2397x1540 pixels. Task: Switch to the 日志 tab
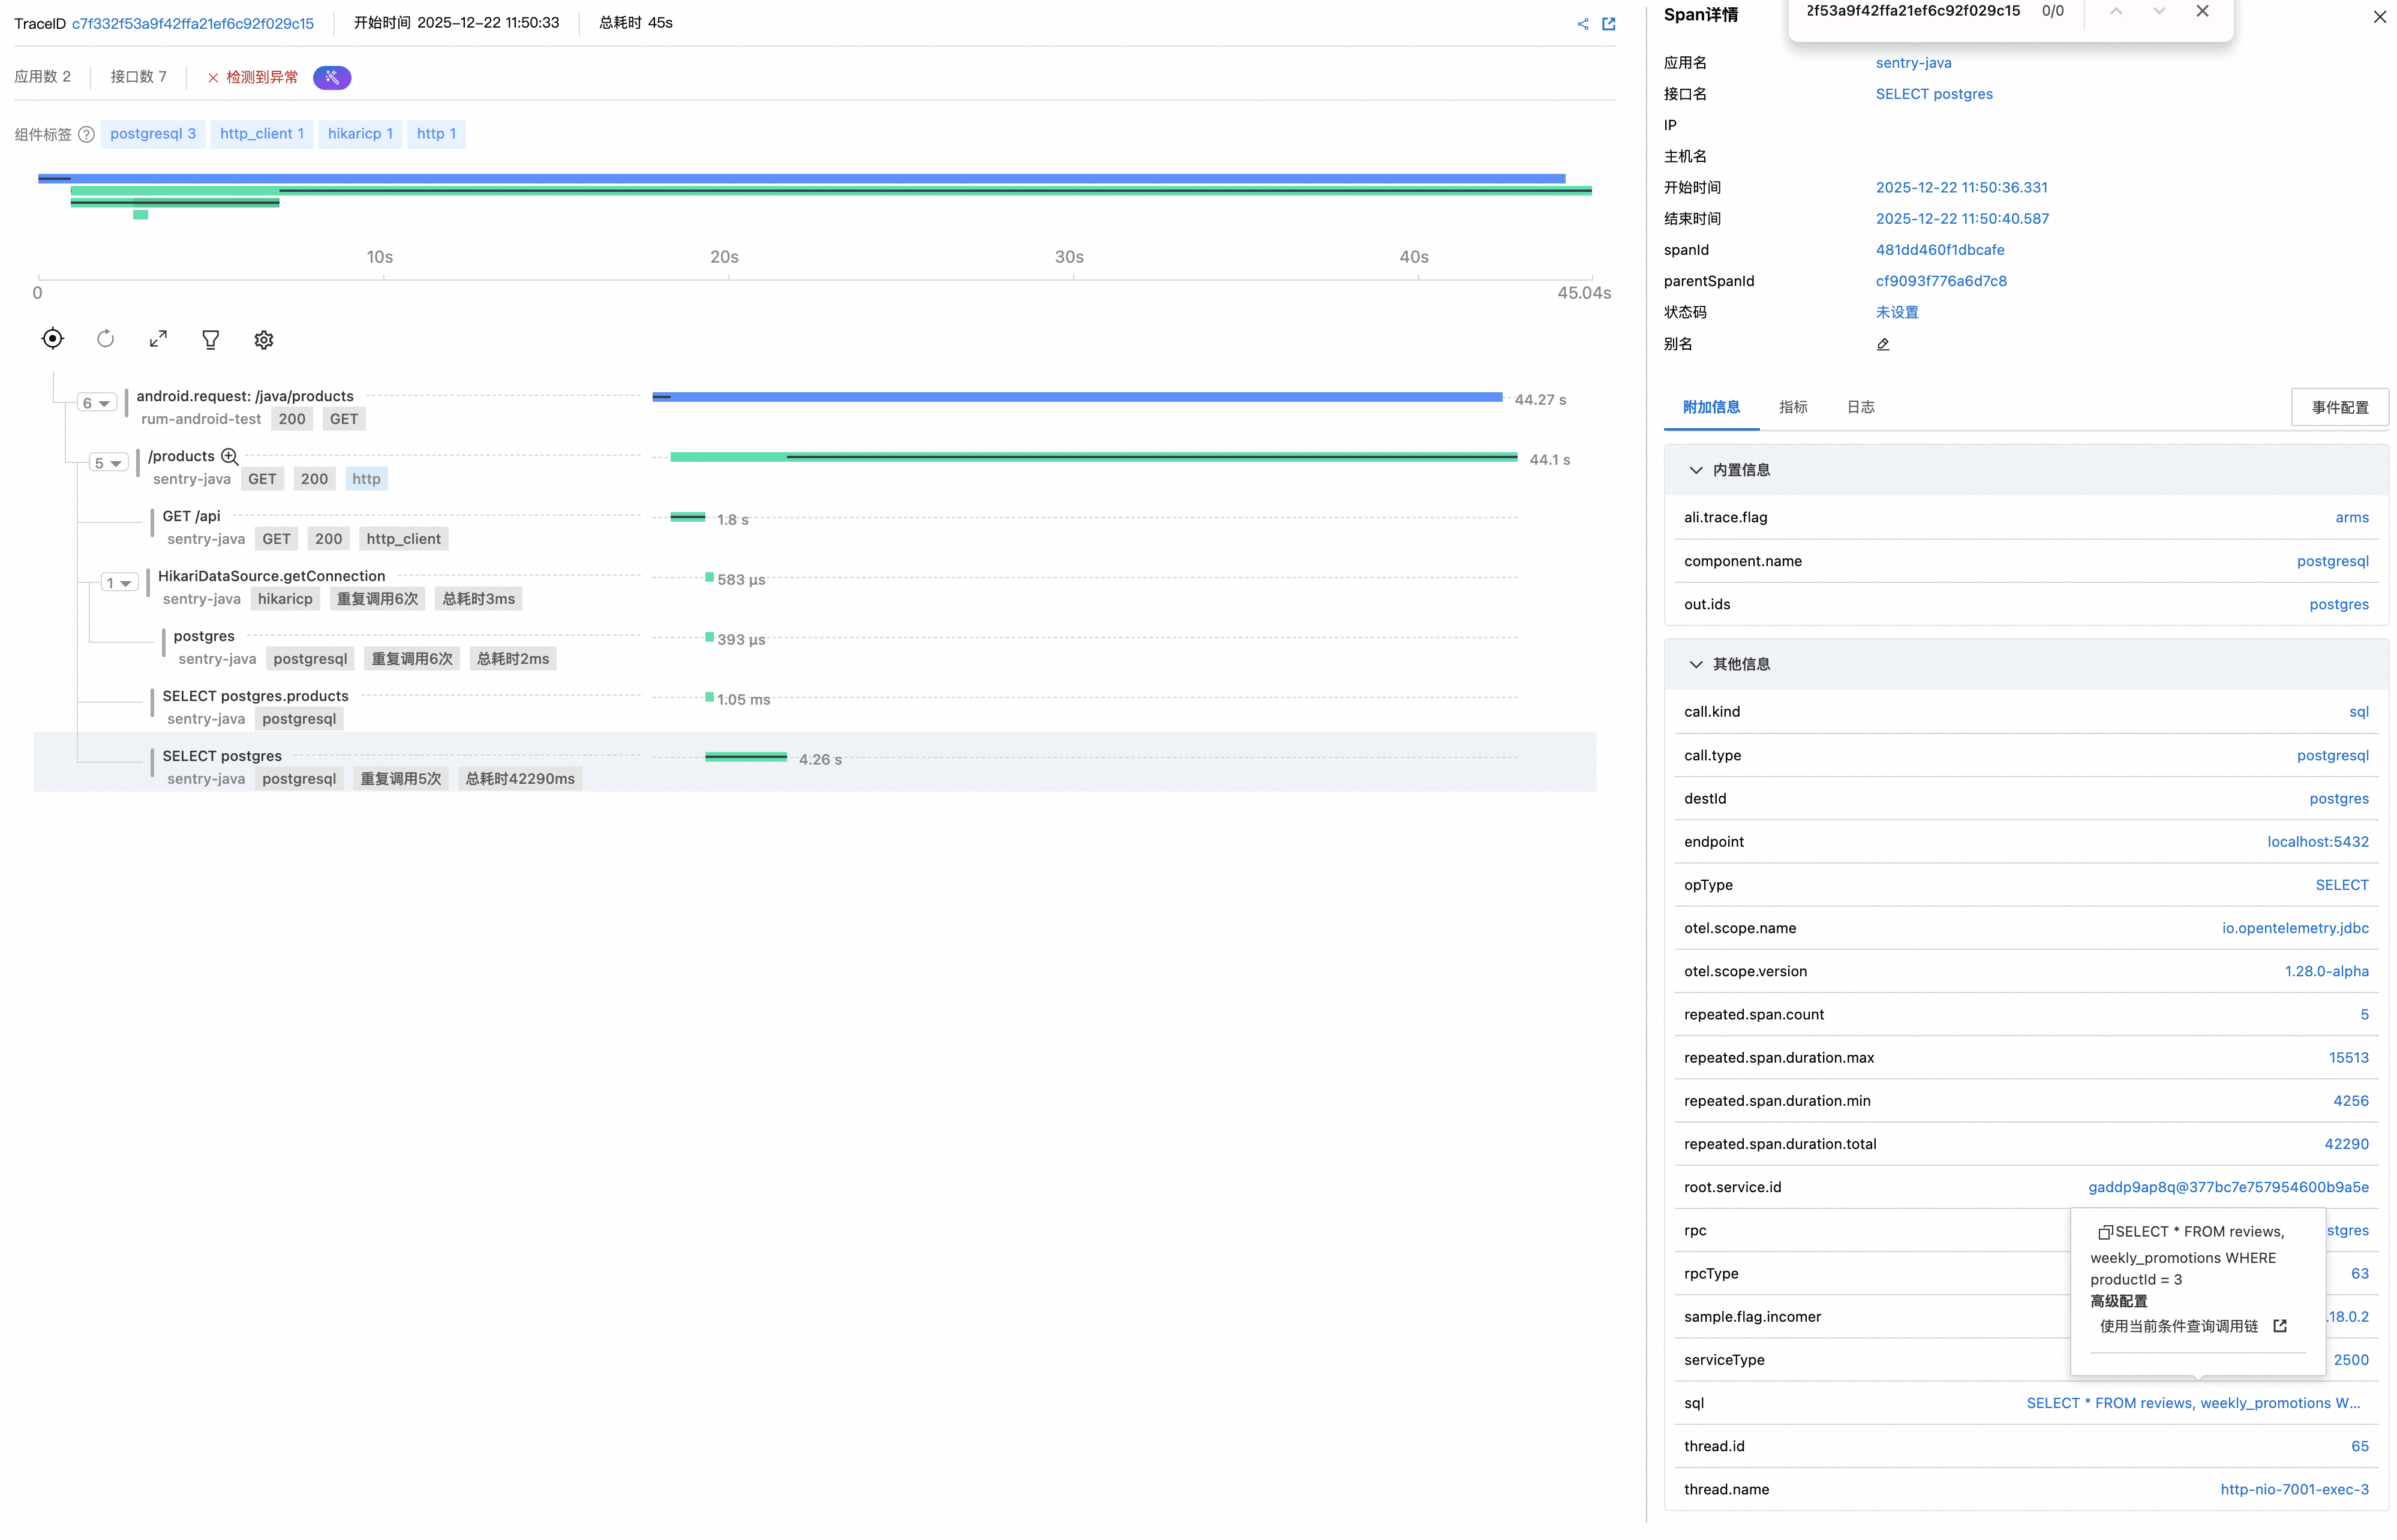pos(1860,407)
